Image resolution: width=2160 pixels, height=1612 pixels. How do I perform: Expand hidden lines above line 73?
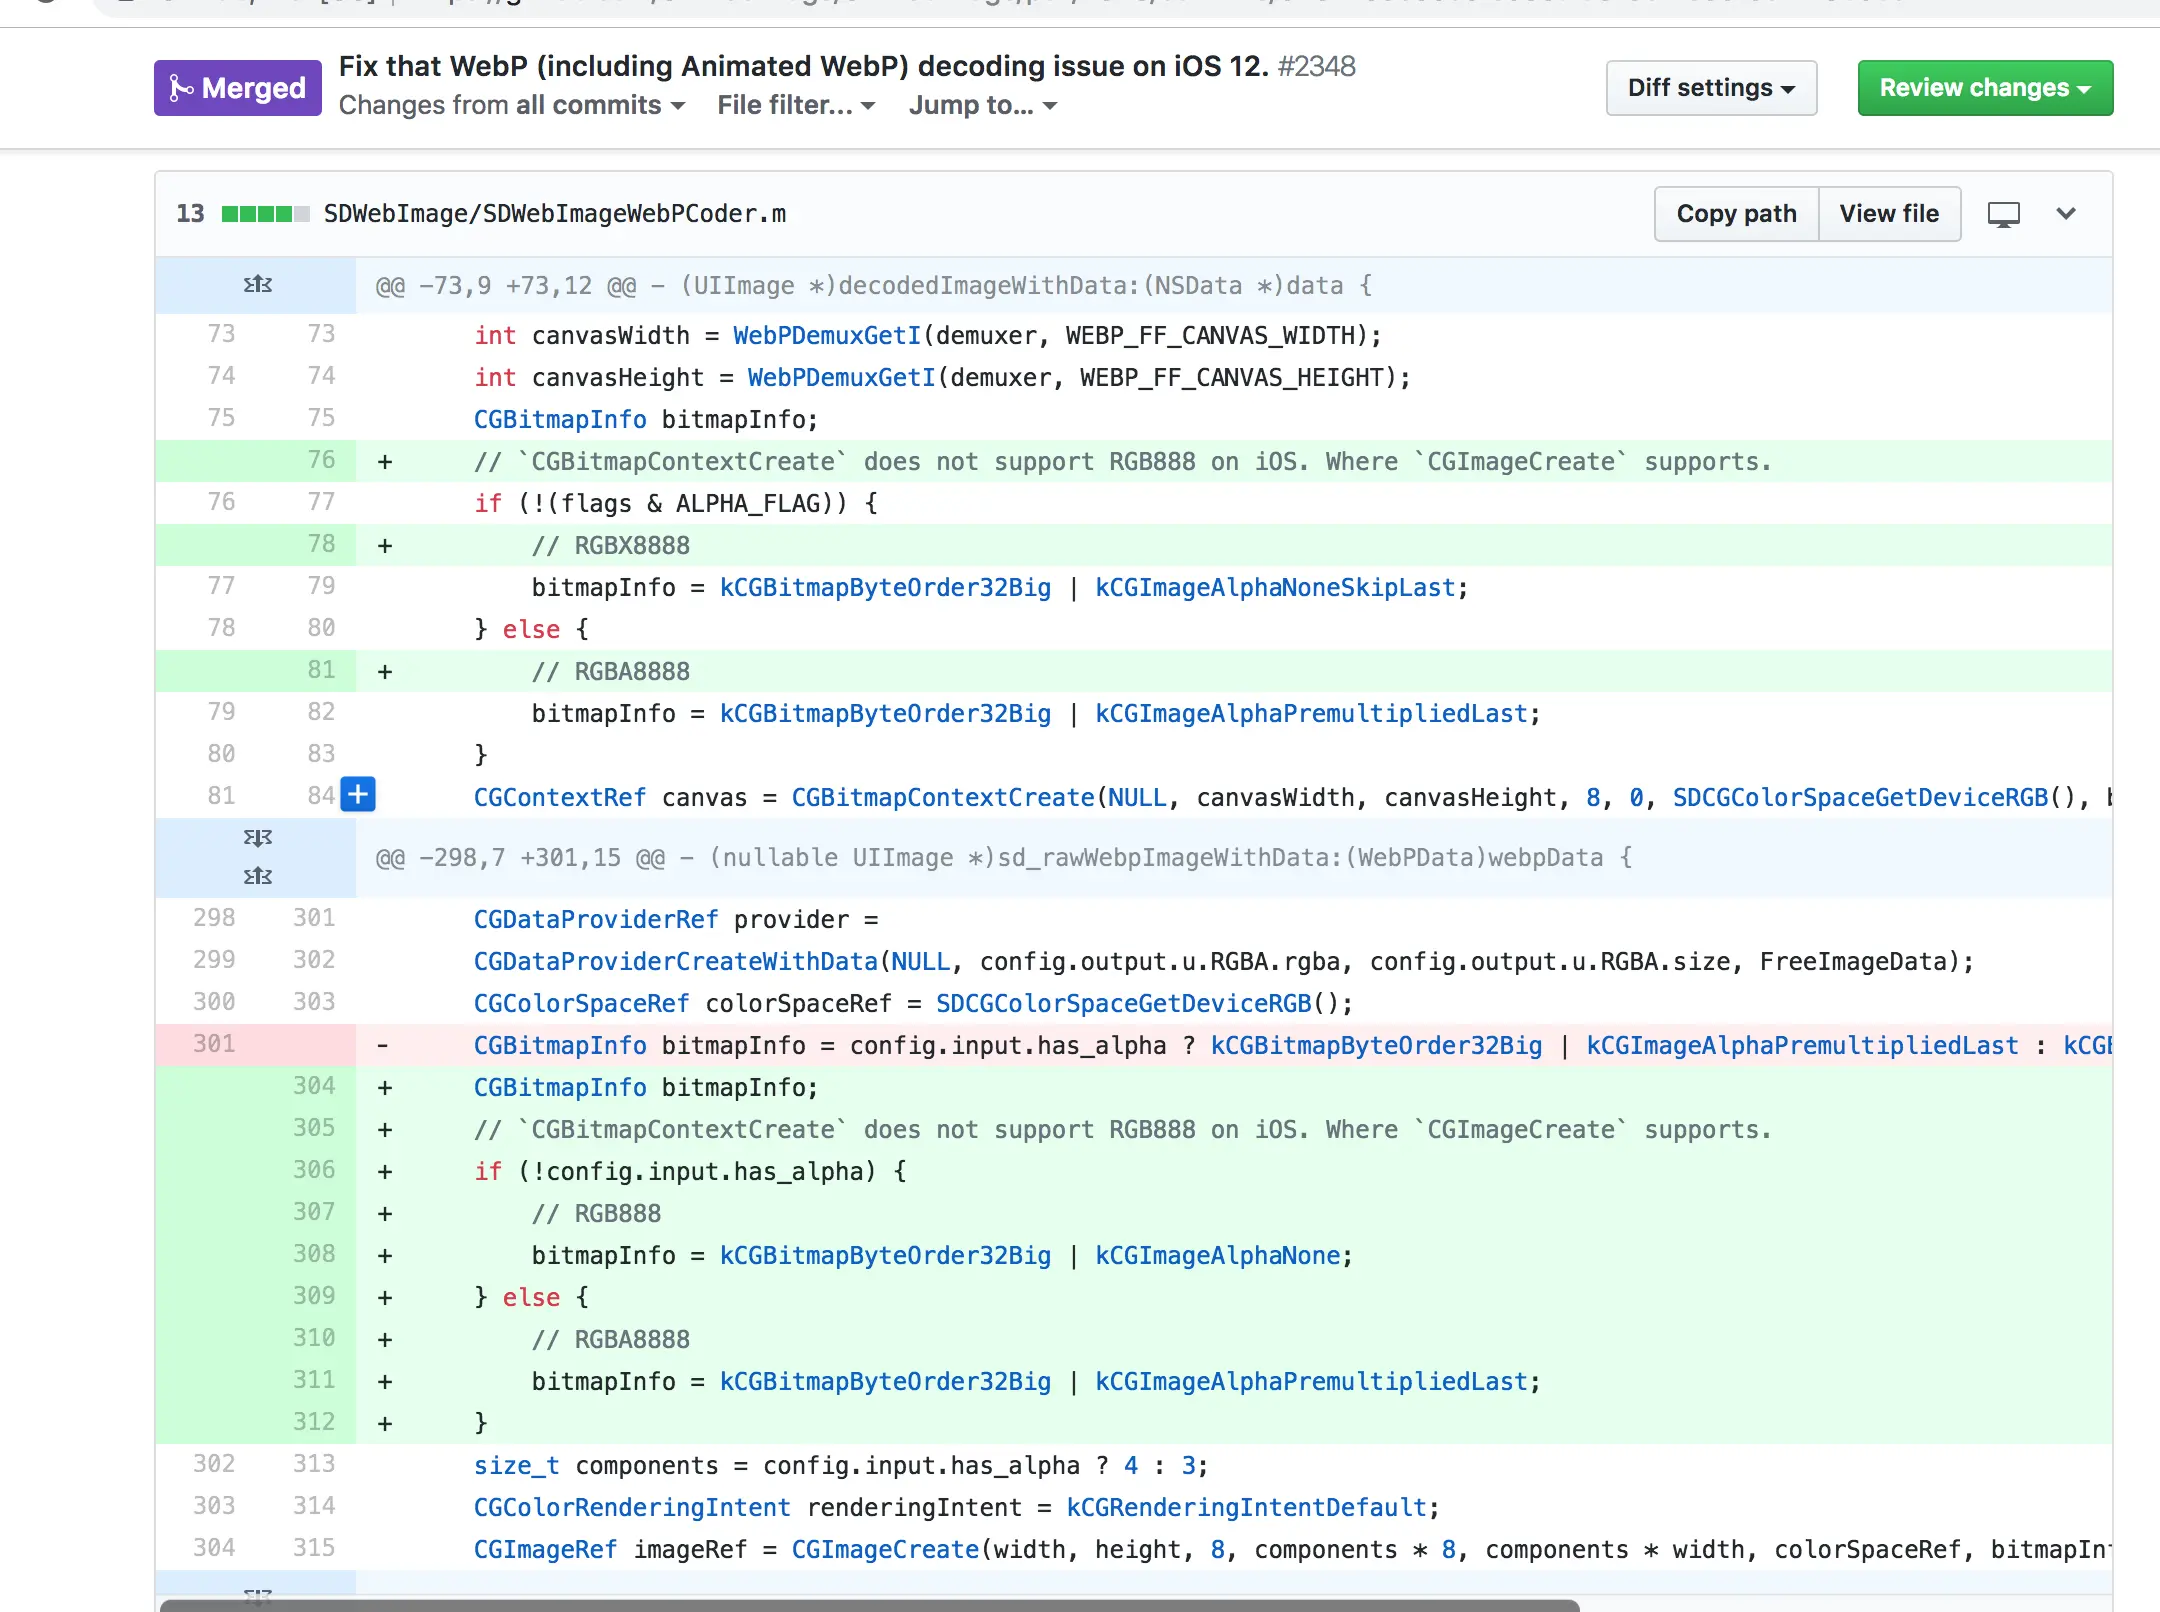click(257, 285)
